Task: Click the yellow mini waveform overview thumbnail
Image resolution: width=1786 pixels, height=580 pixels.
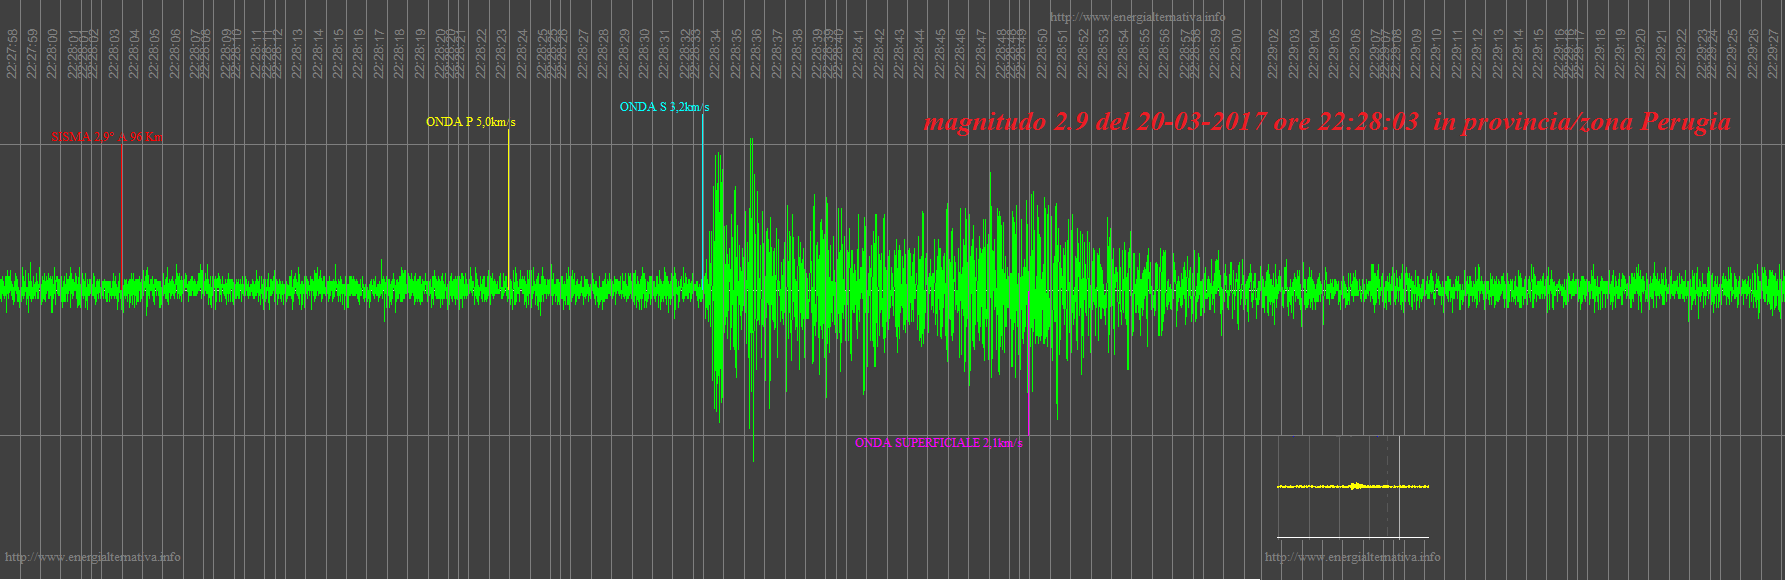Action: click(1353, 487)
